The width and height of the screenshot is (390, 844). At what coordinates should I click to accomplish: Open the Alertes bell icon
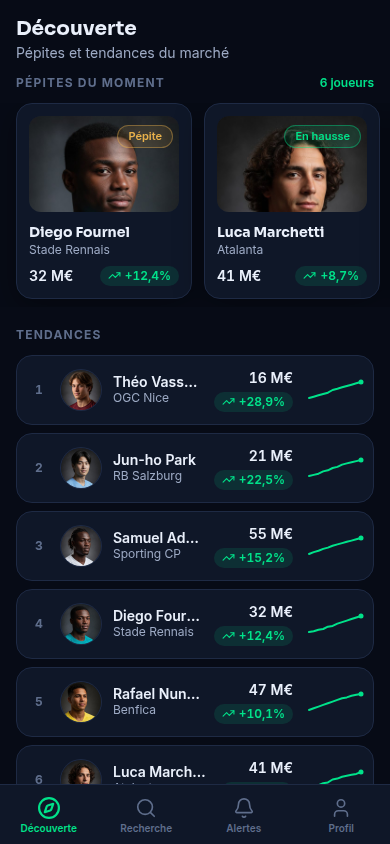point(244,808)
